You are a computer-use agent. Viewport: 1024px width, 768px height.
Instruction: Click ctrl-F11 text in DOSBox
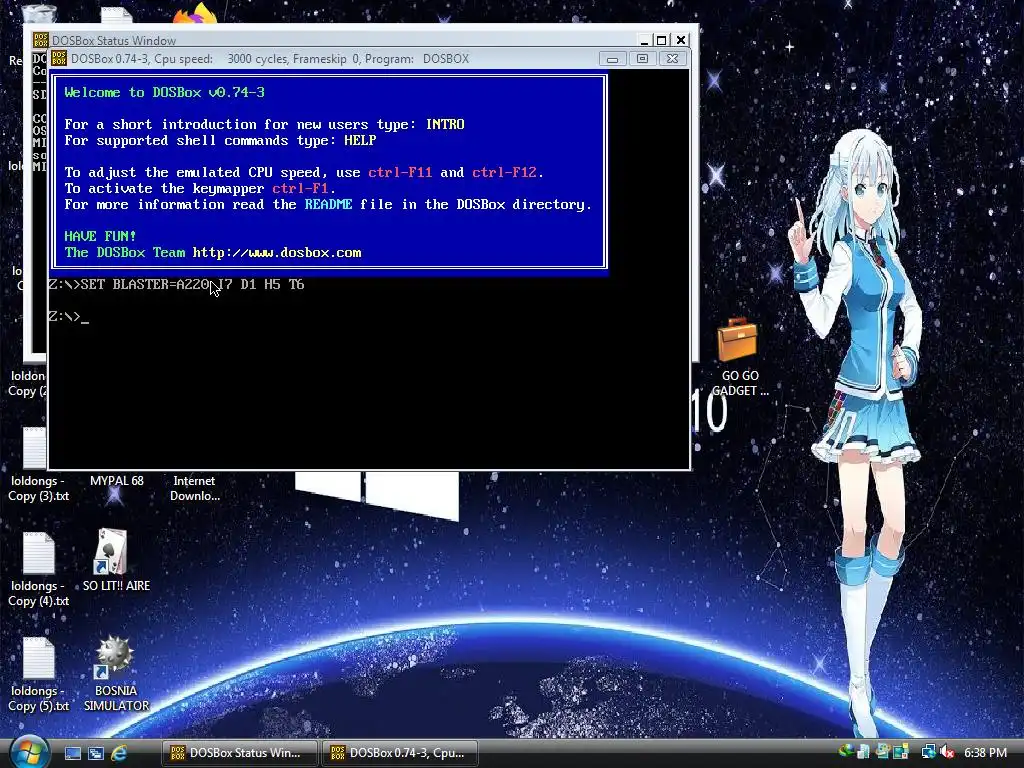tap(400, 172)
